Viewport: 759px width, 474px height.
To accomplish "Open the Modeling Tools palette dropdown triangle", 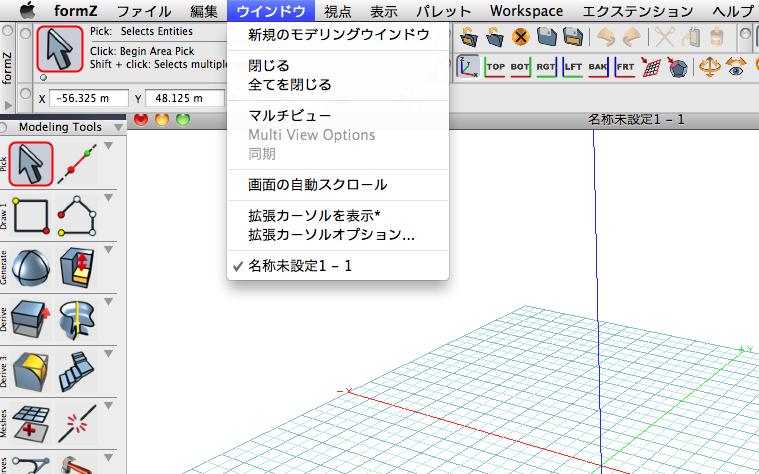I will [118, 127].
